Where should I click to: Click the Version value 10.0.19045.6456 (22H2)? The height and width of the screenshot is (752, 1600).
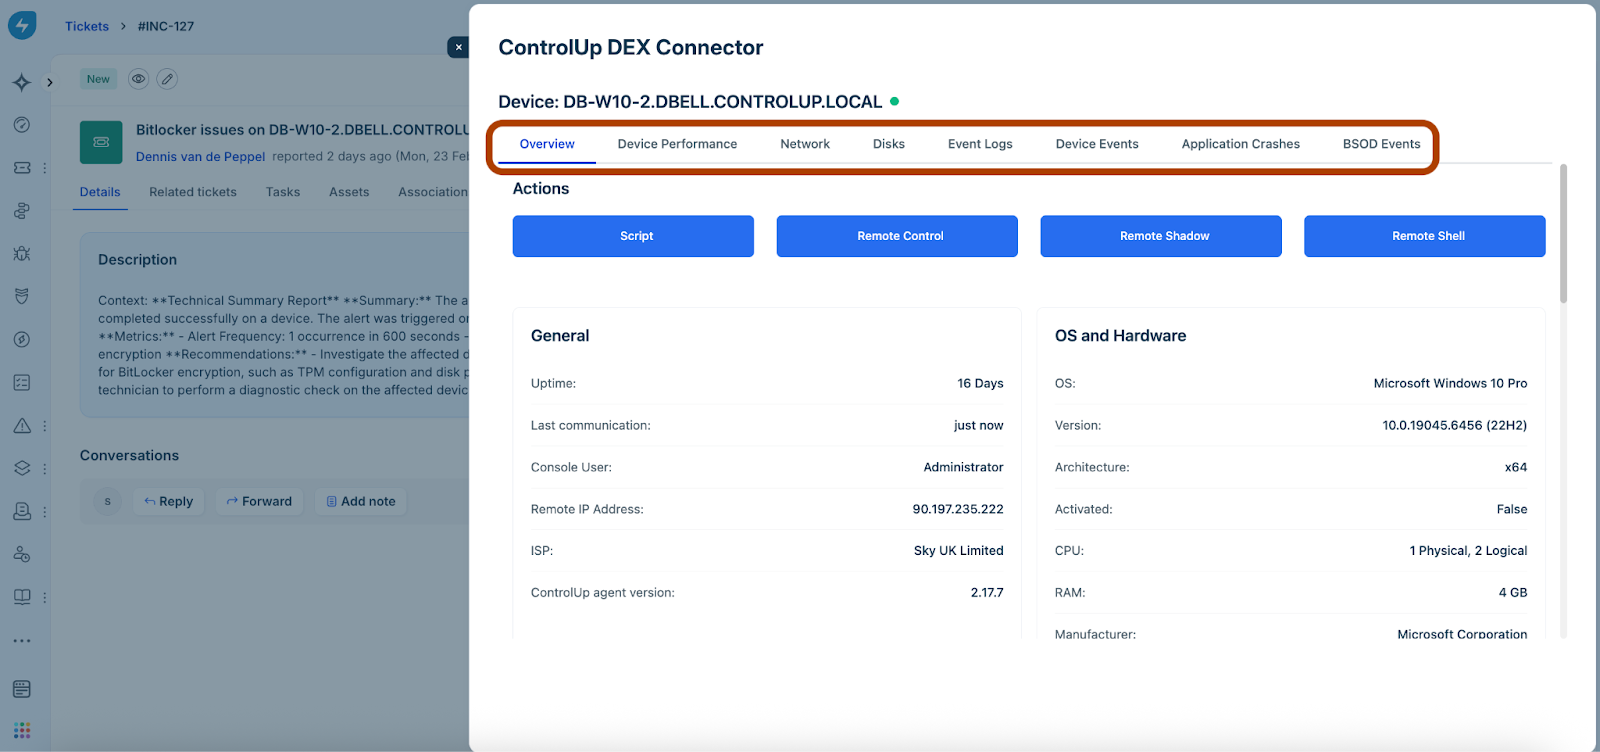(1455, 425)
